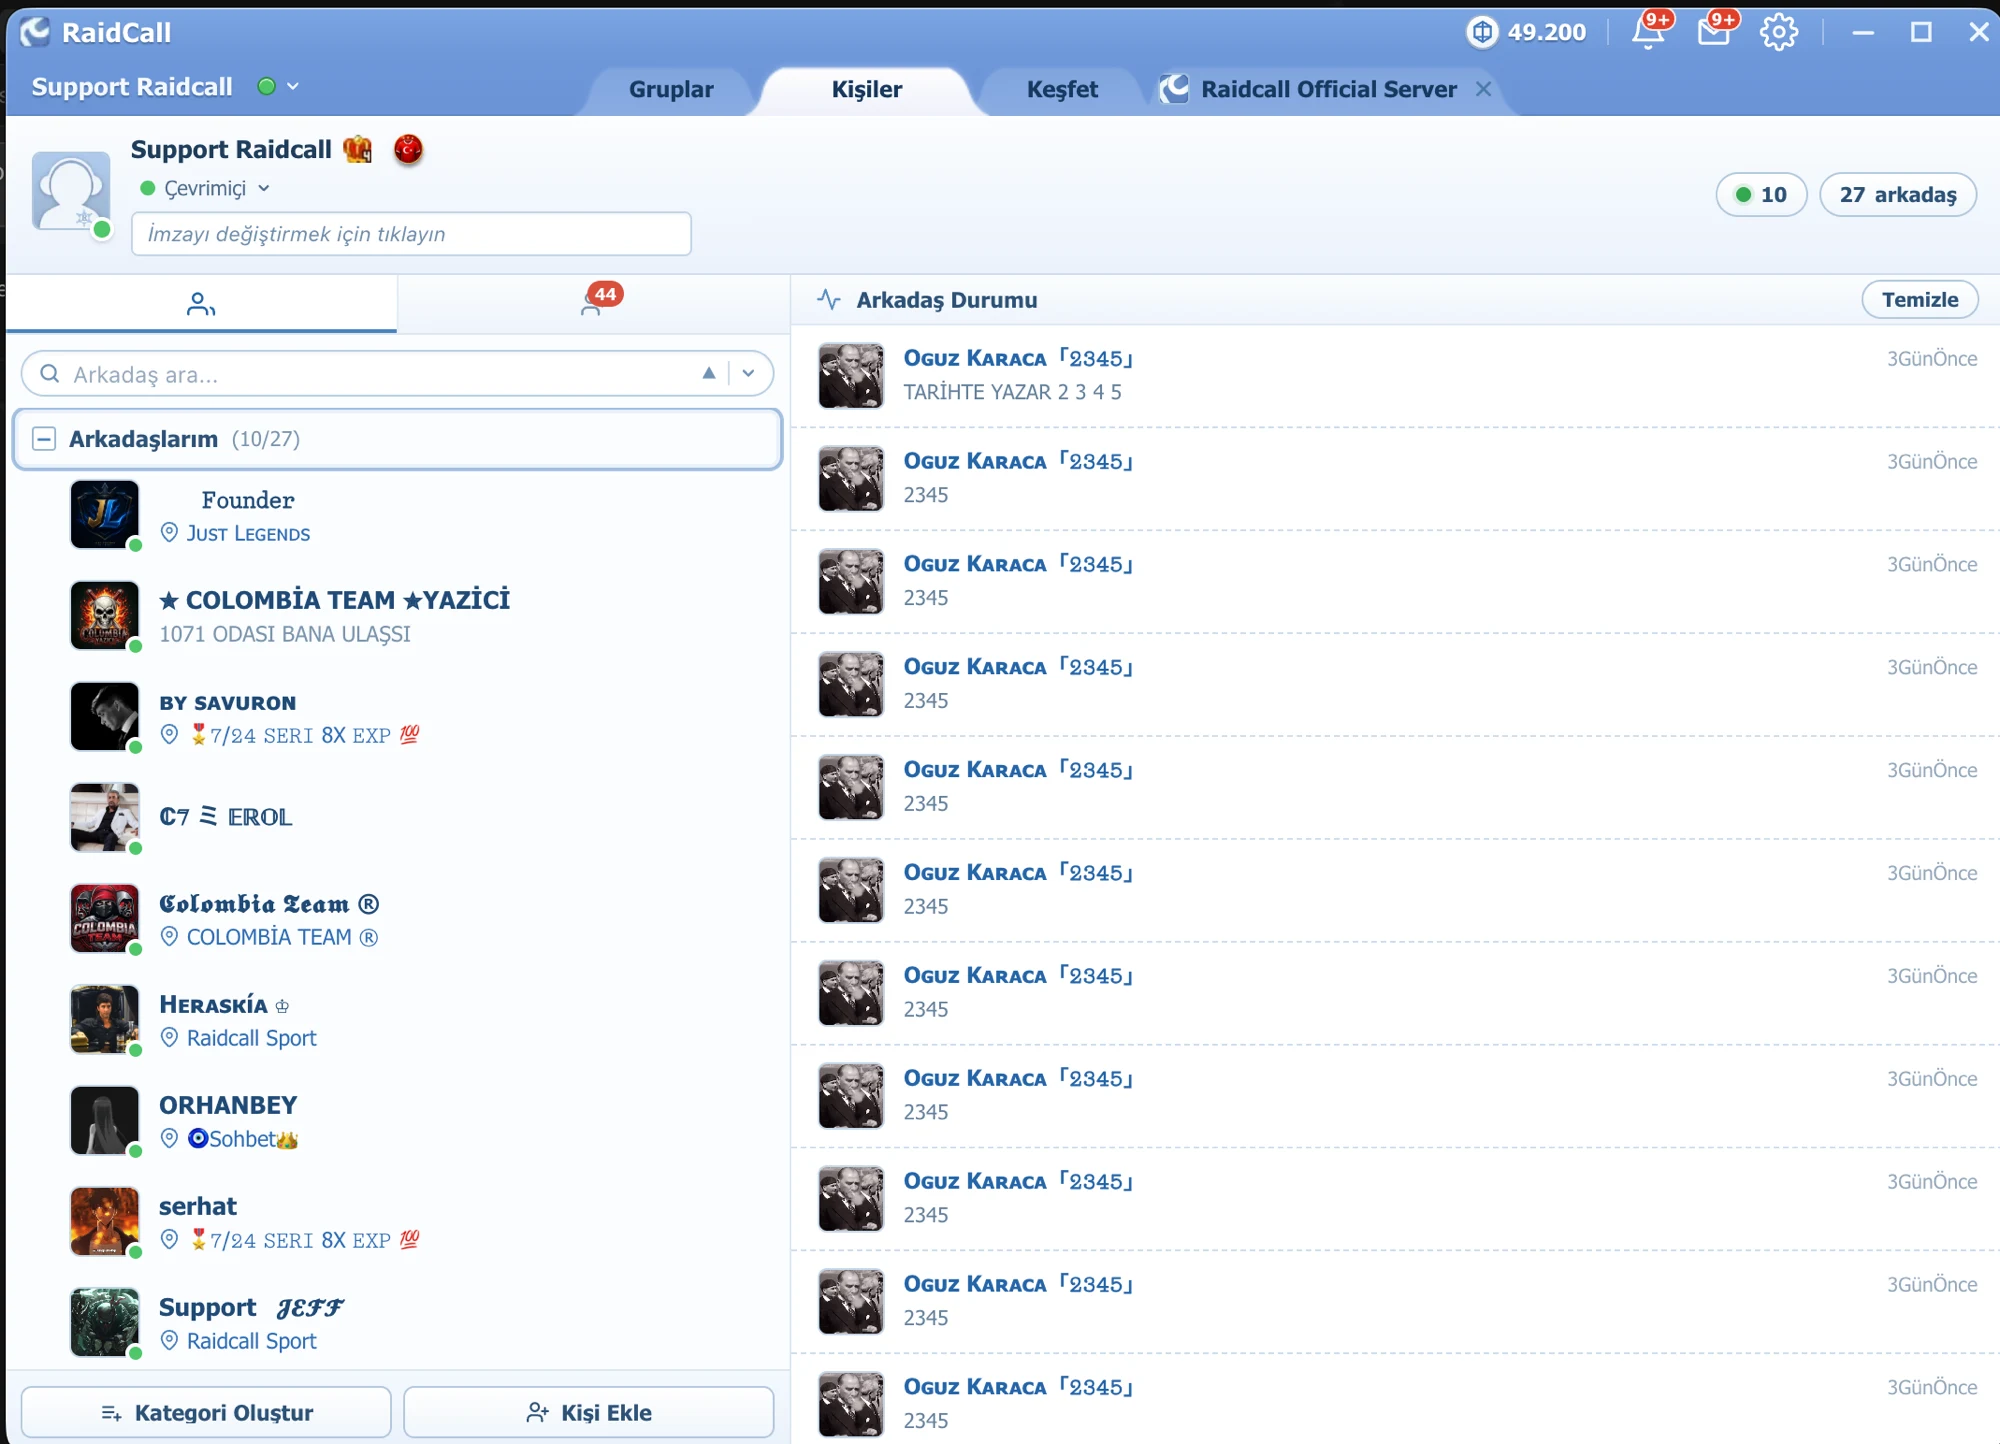
Task: Click the Just Legends location pin icon
Action: pyautogui.click(x=170, y=533)
